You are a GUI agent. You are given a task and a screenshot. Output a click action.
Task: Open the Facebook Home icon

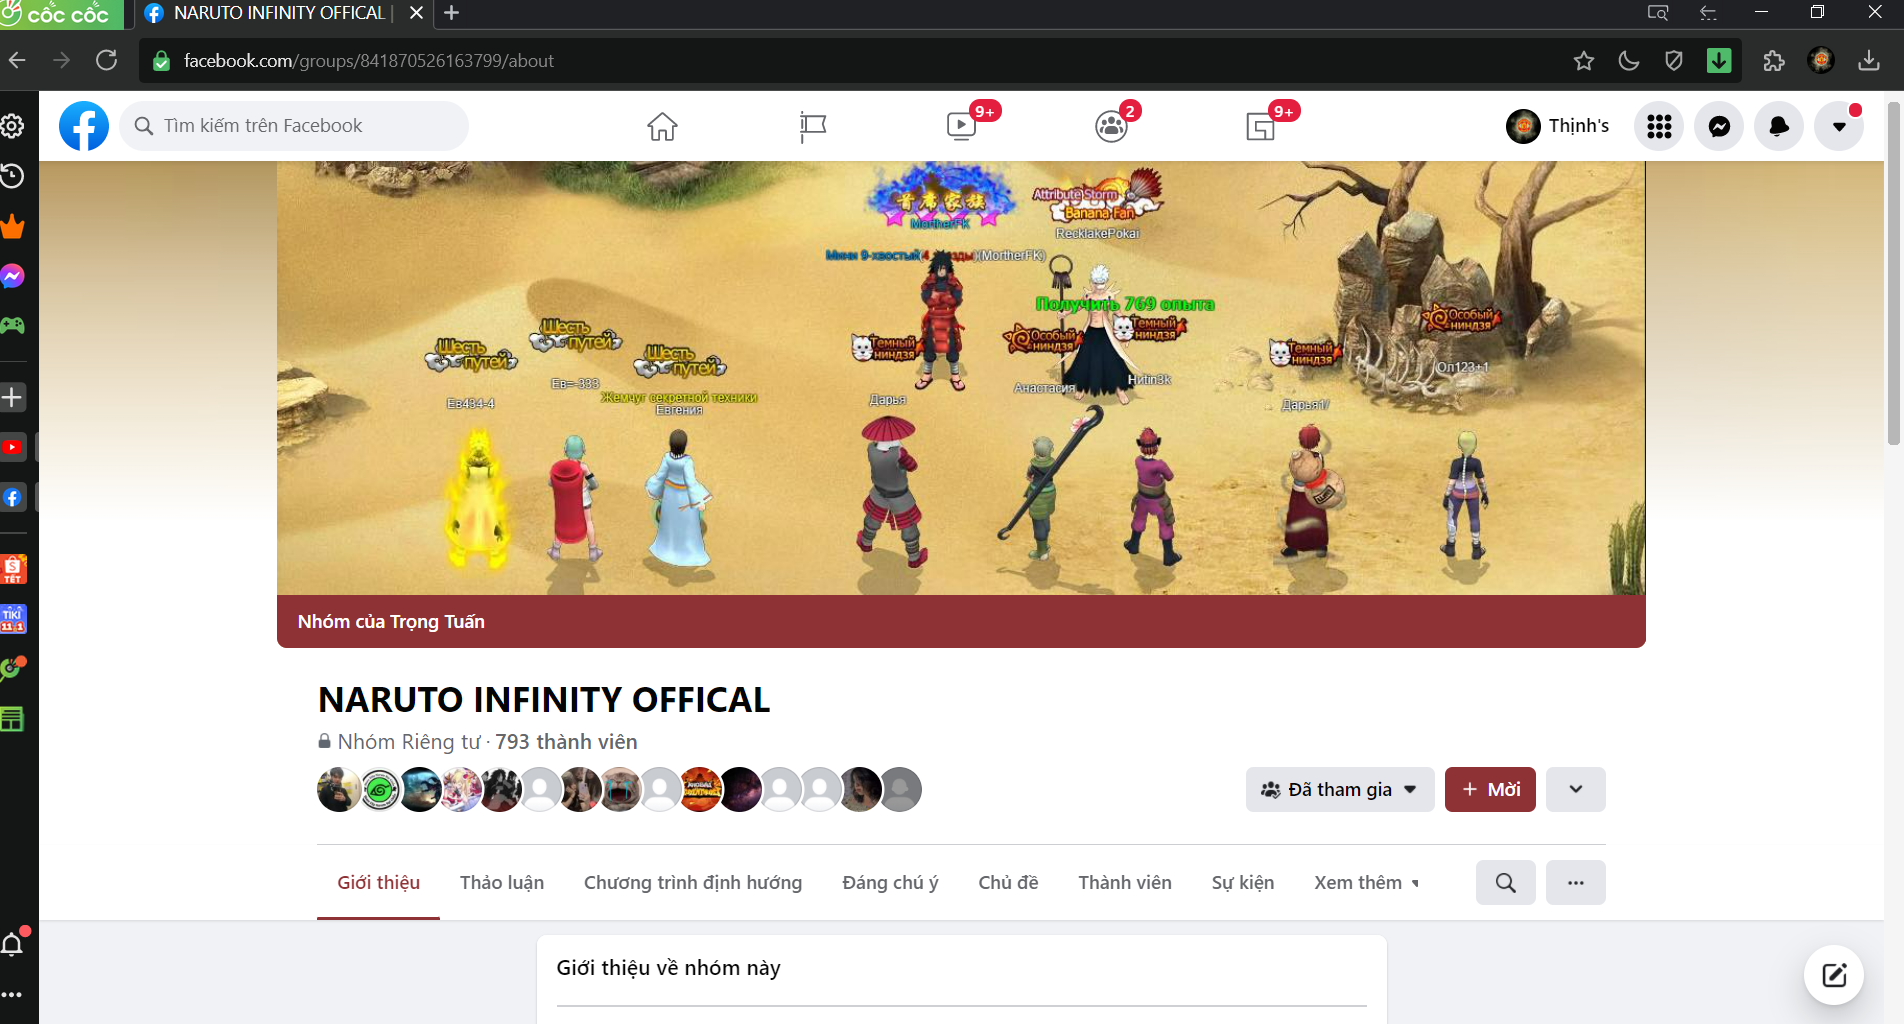pos(662,126)
